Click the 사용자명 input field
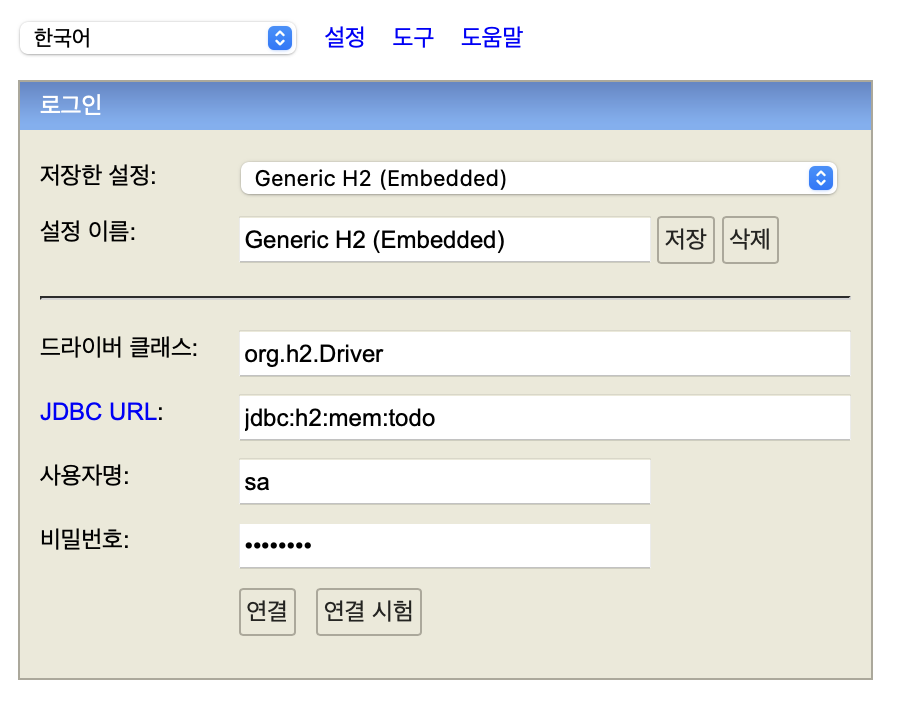 point(445,482)
